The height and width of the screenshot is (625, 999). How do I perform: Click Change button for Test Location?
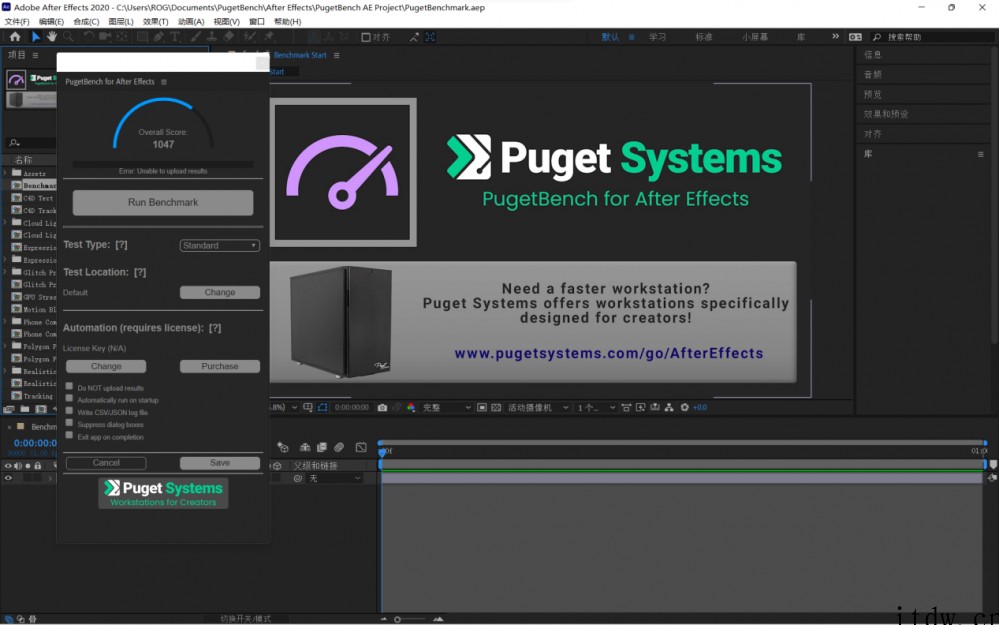220,292
